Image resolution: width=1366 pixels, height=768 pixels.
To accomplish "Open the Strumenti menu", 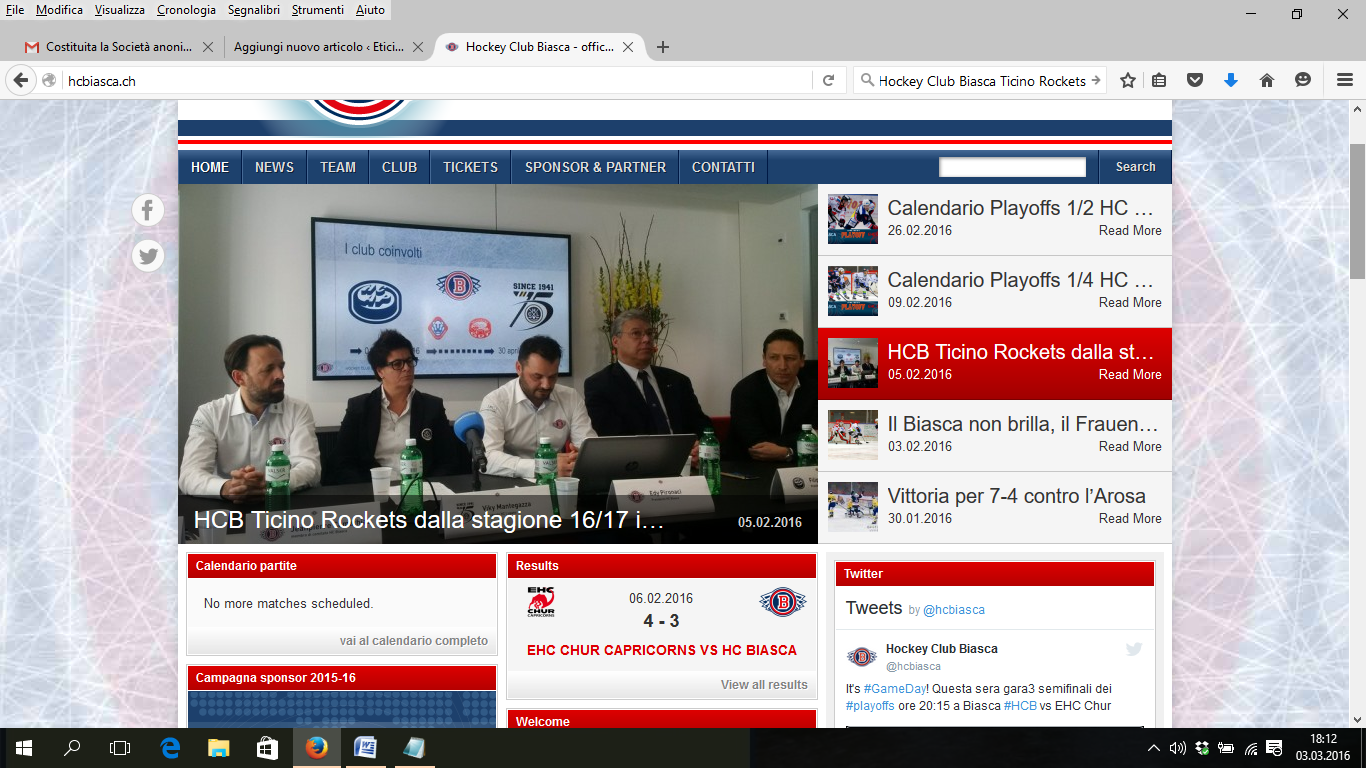I will (318, 10).
